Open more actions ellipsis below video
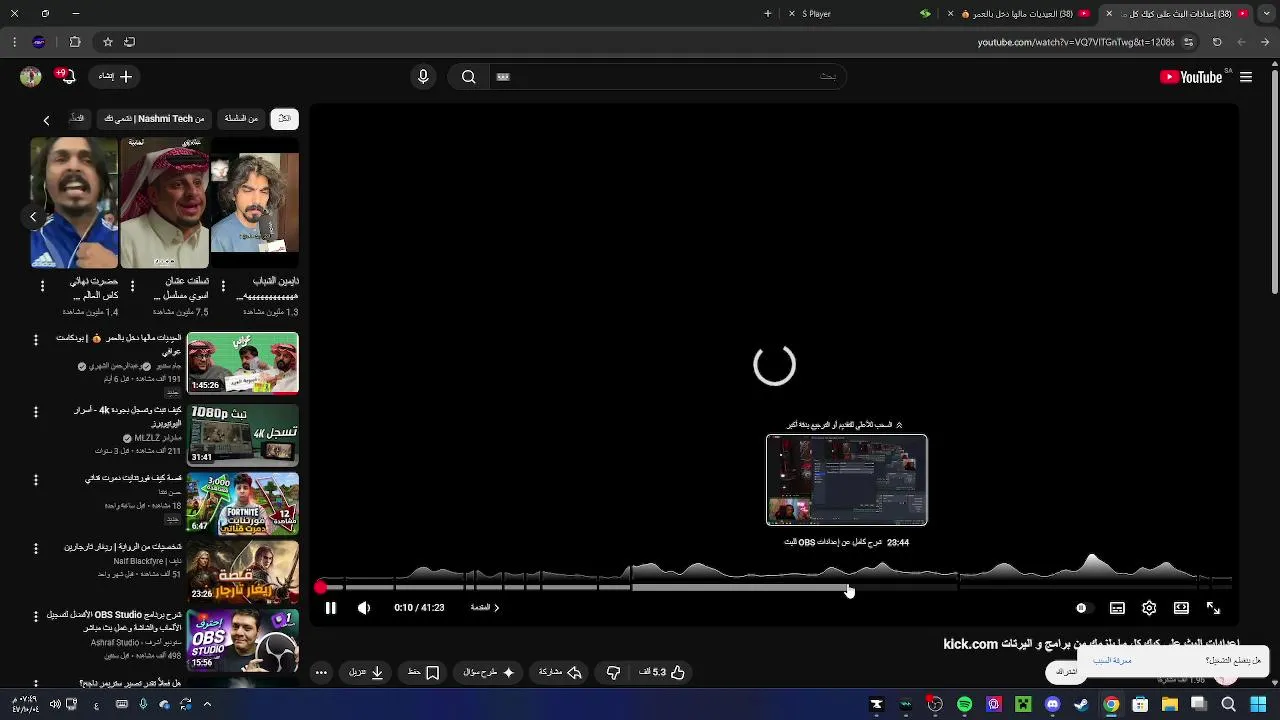This screenshot has height=720, width=1280. click(x=321, y=673)
